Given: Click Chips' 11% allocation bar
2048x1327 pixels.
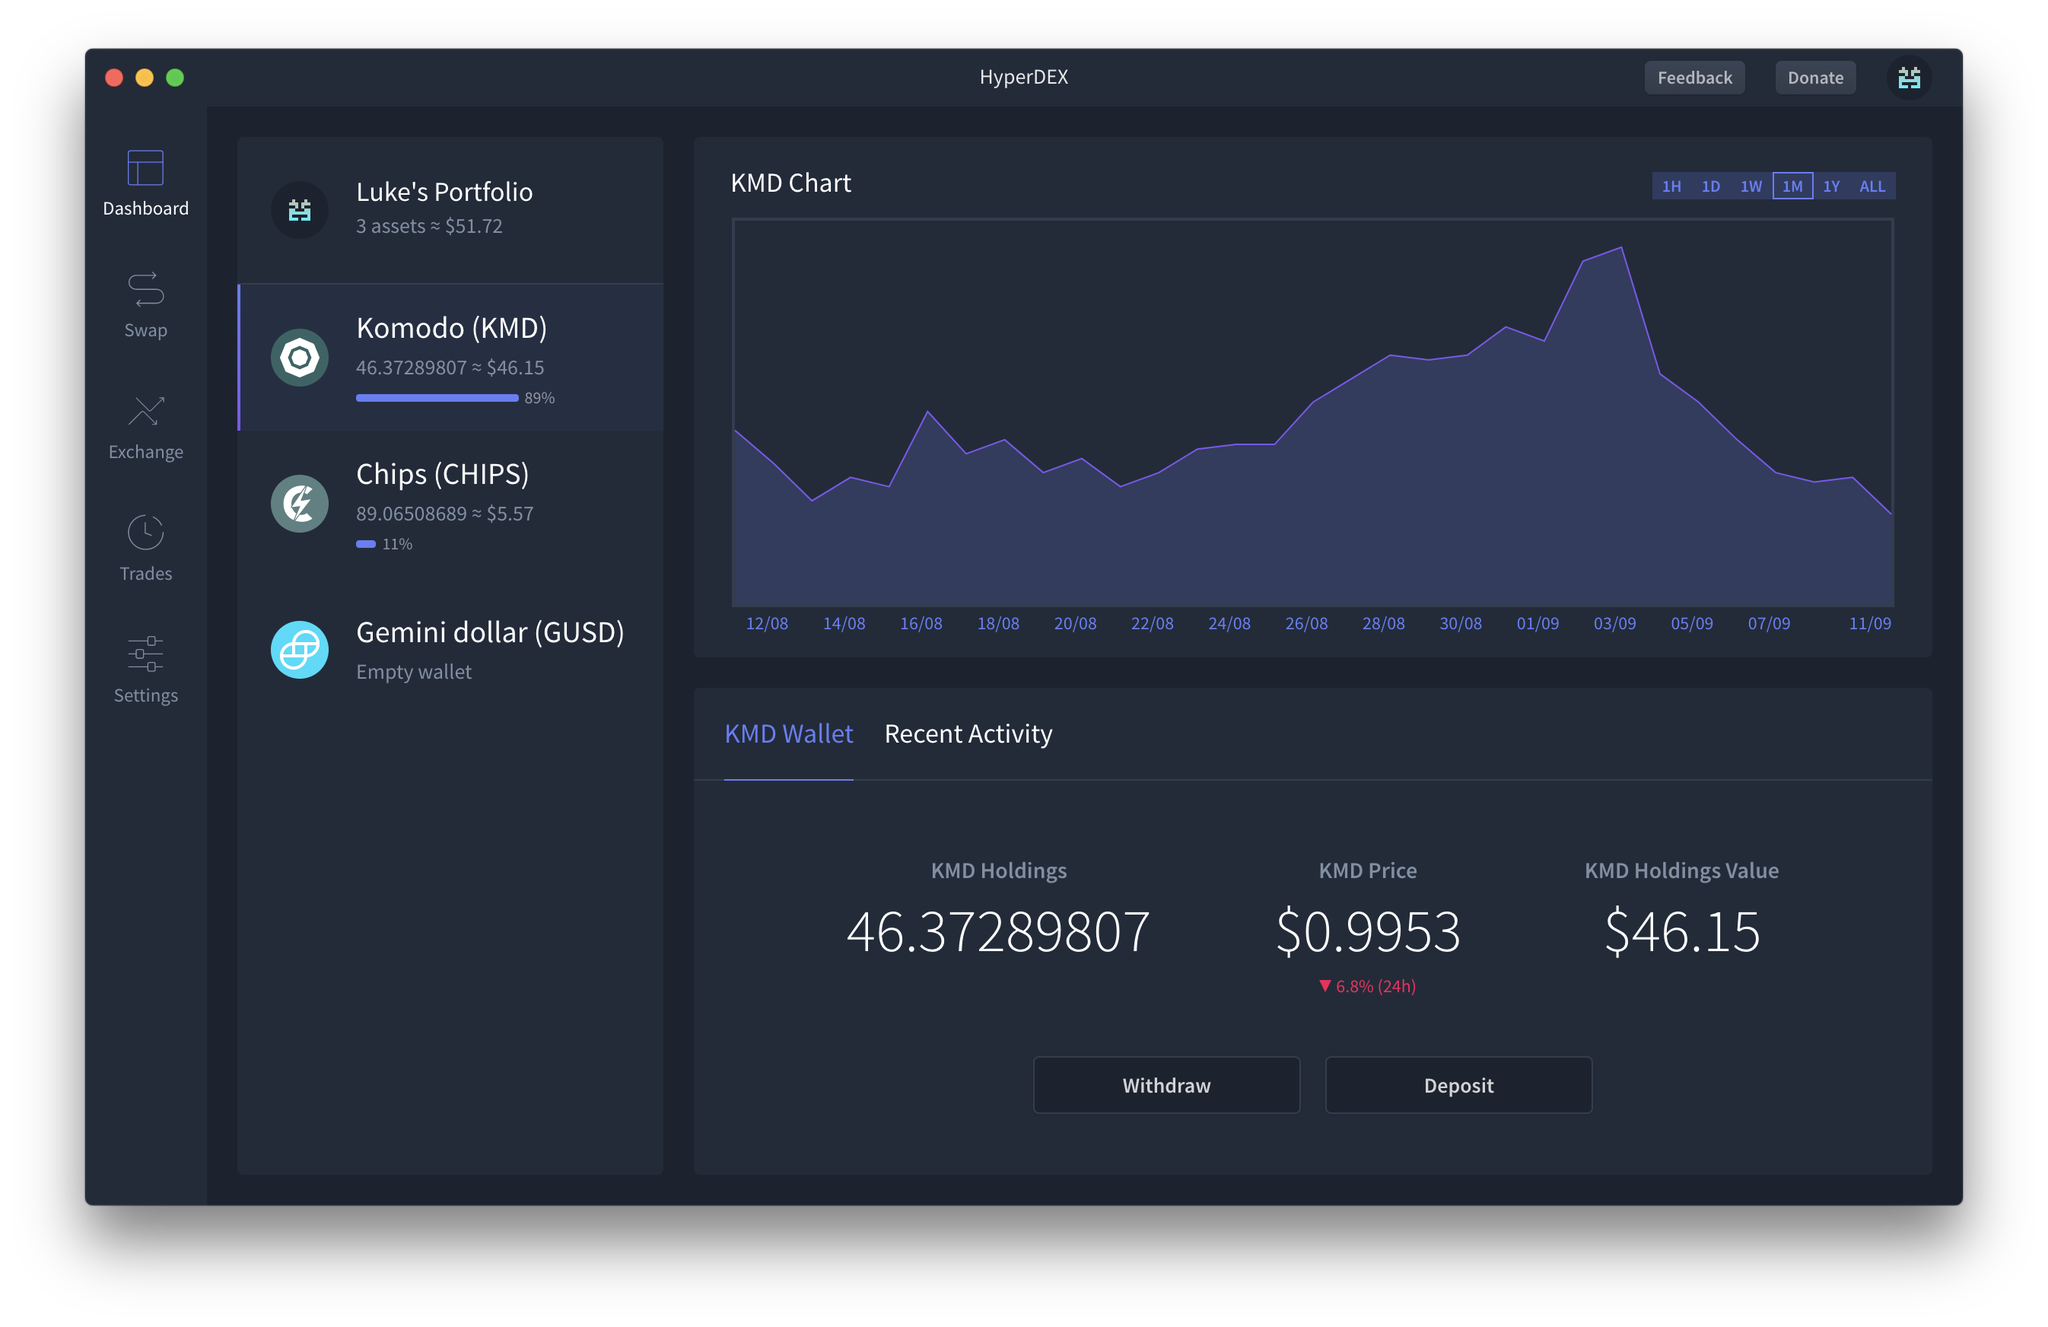Looking at the screenshot, I should (366, 544).
